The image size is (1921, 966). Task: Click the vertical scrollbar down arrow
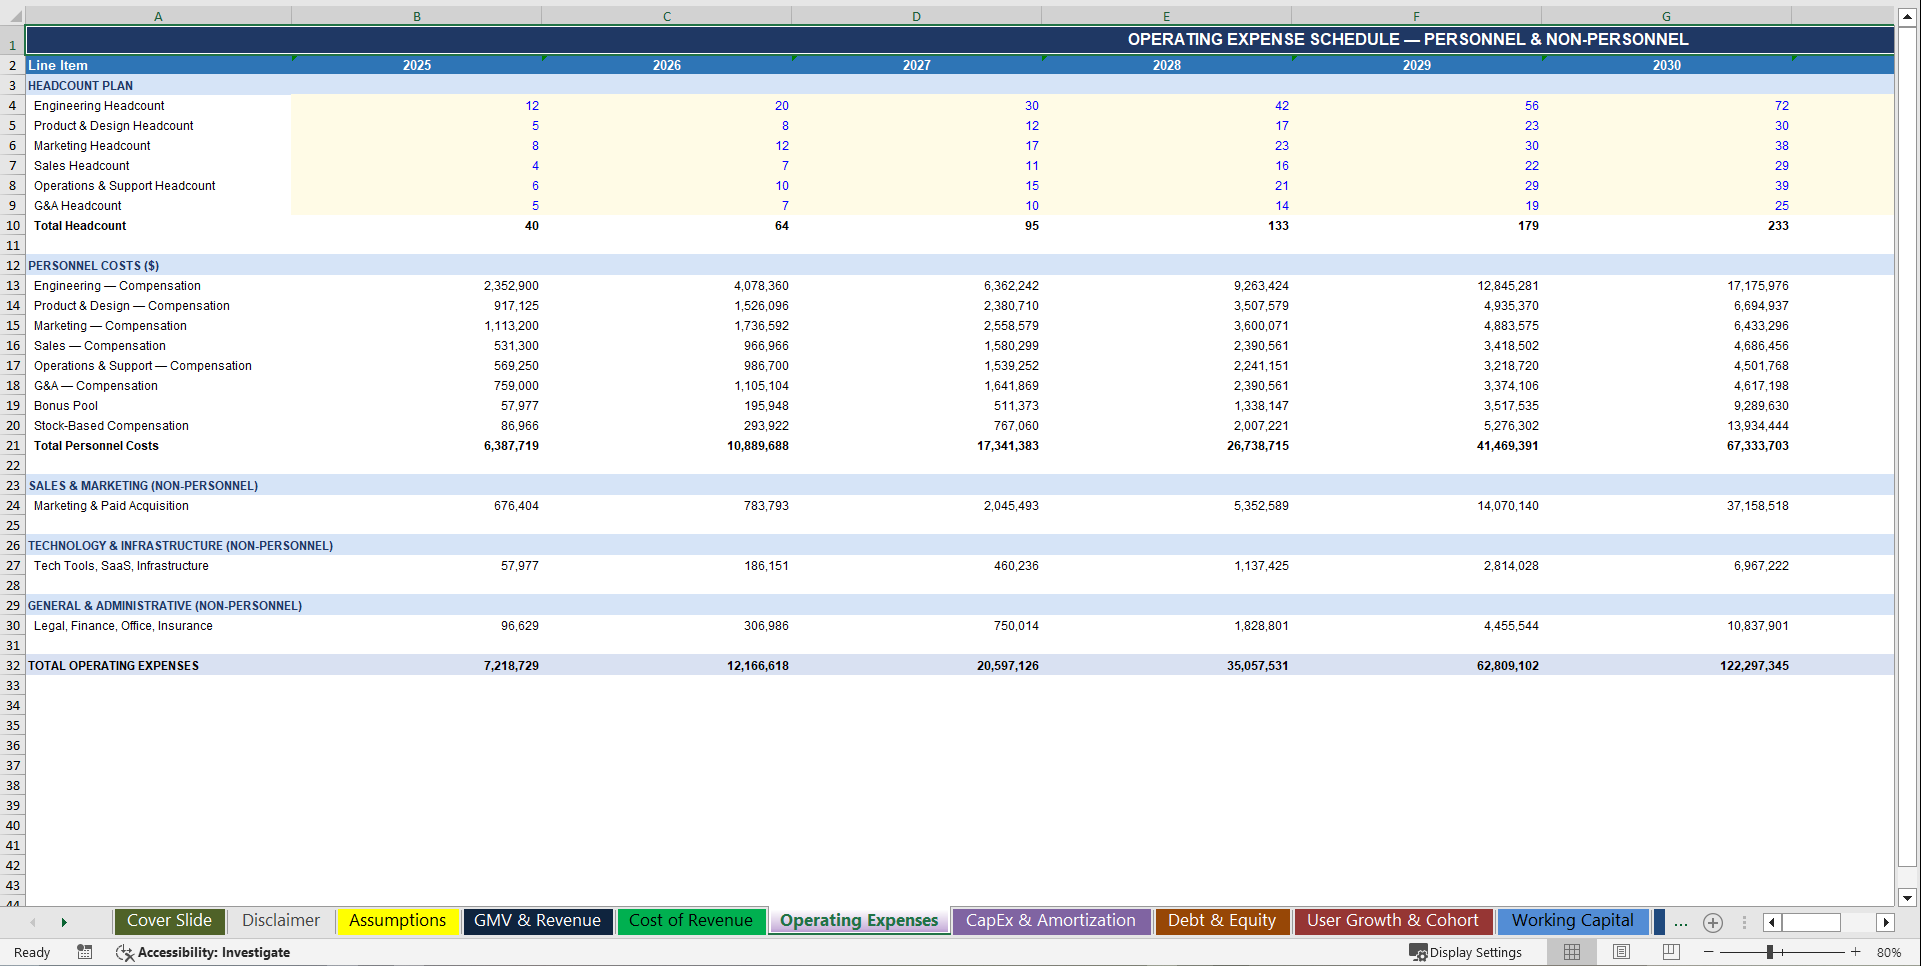1909,899
